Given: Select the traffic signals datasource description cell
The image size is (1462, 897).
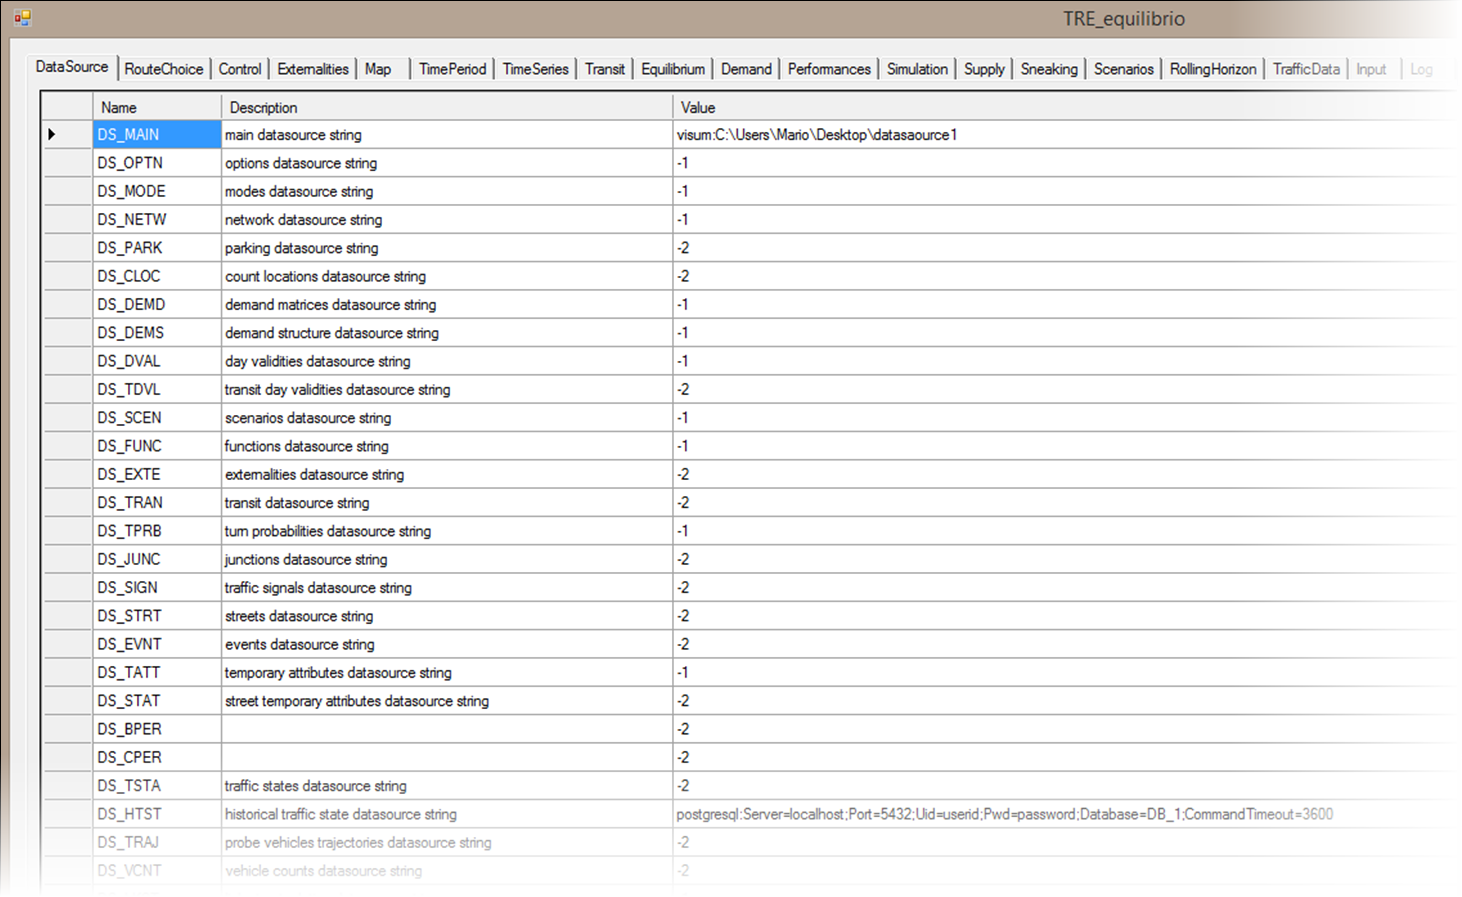Looking at the screenshot, I should pos(446,588).
